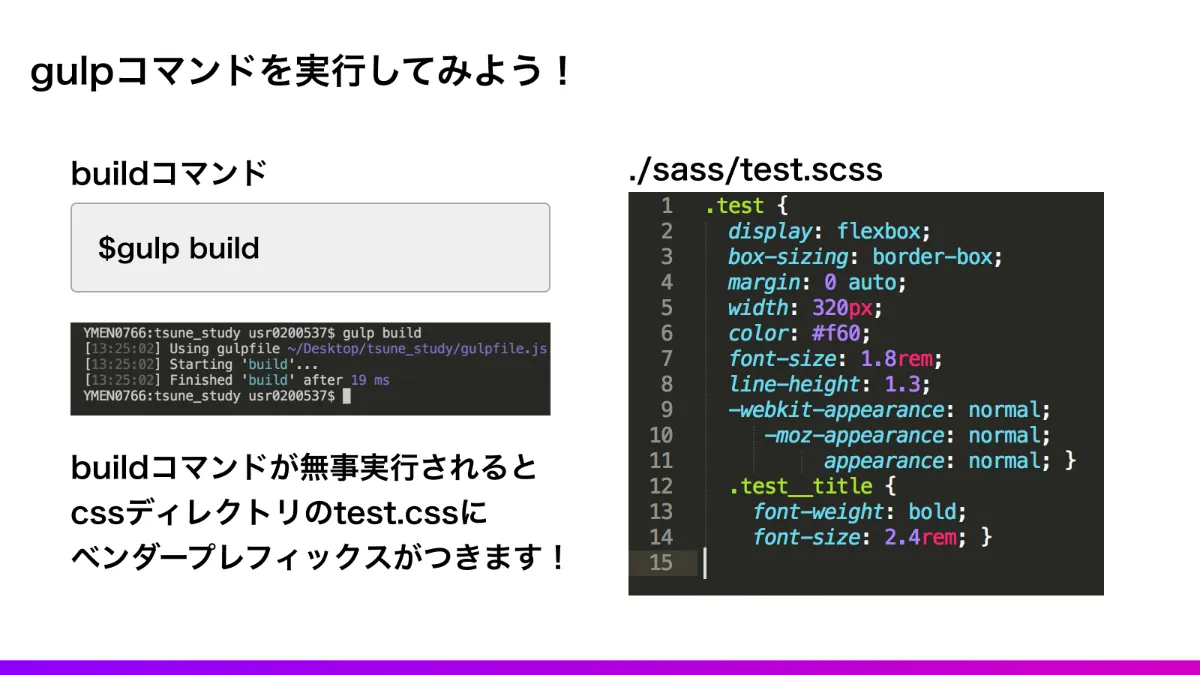Select the flexbox value on line 2
This screenshot has width=1200, height=675.
(880, 231)
